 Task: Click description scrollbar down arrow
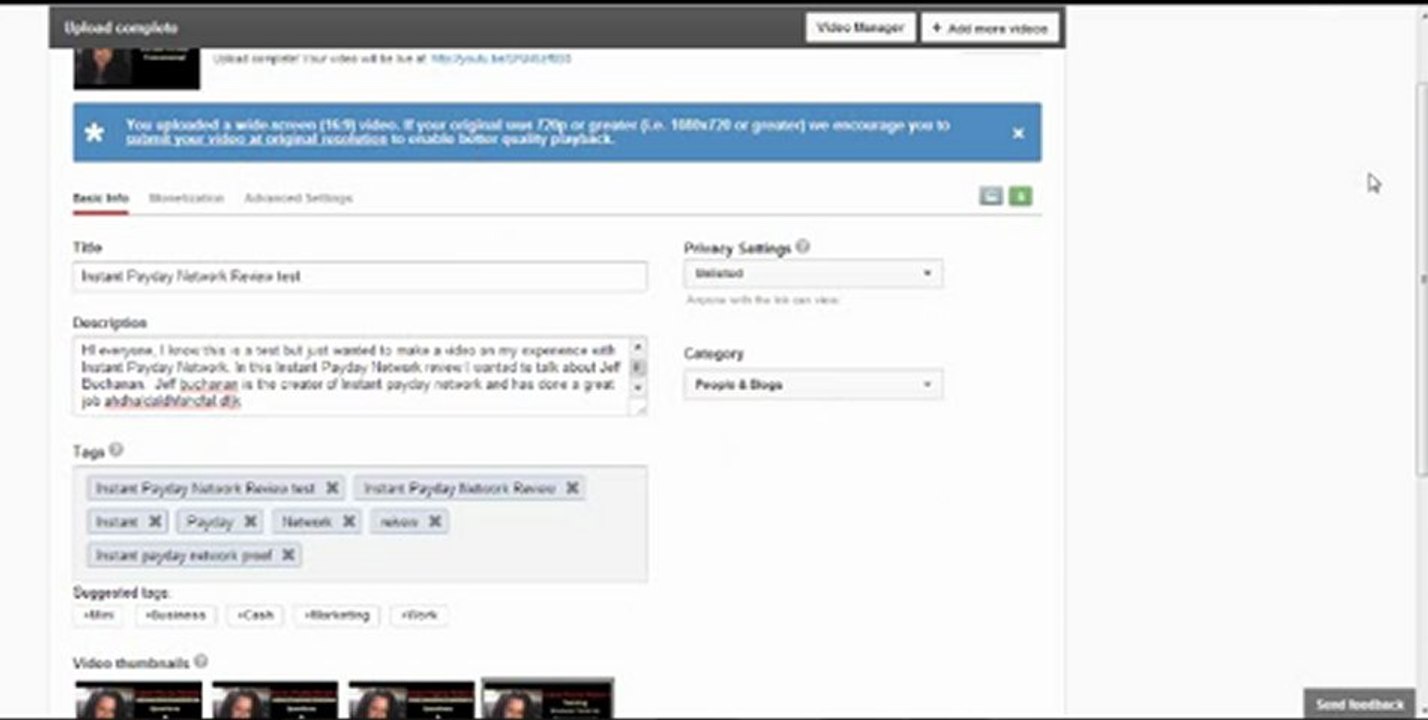638,389
